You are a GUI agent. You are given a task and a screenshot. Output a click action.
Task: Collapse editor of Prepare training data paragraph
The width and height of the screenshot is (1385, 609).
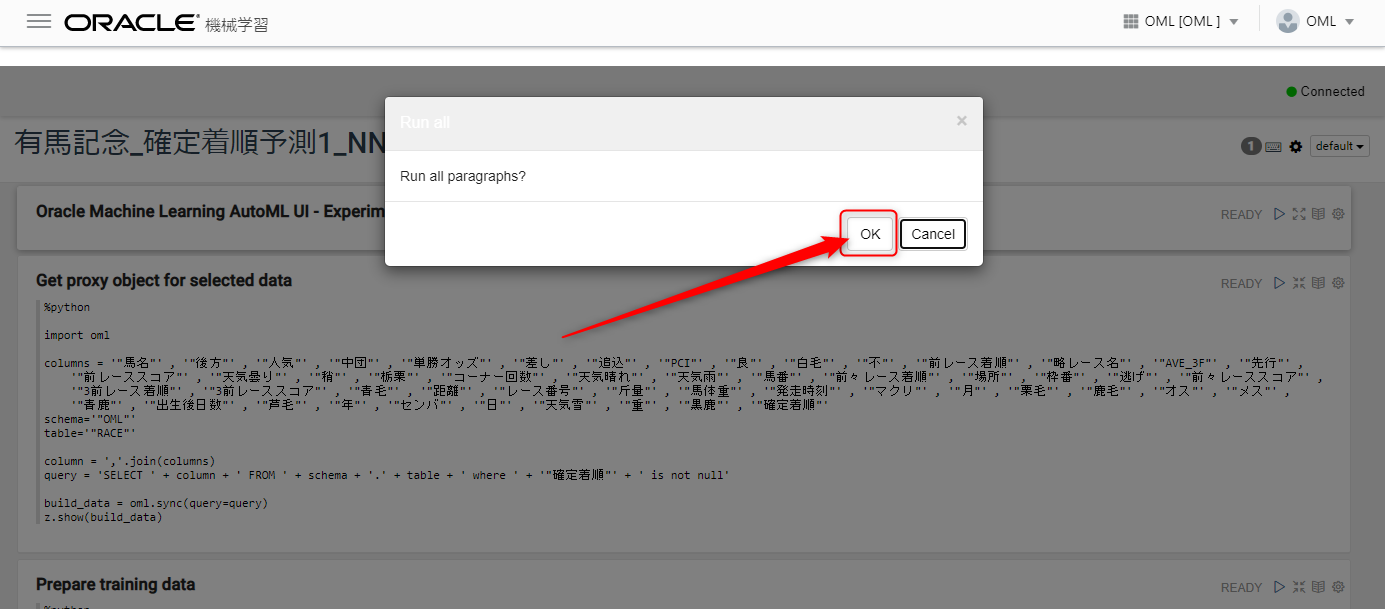1299,587
